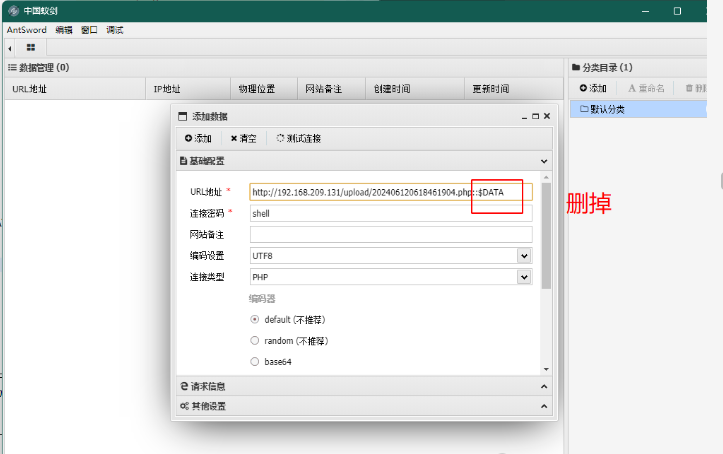Click 添加 in the category panel
This screenshot has height=454, width=723.
(593, 88)
